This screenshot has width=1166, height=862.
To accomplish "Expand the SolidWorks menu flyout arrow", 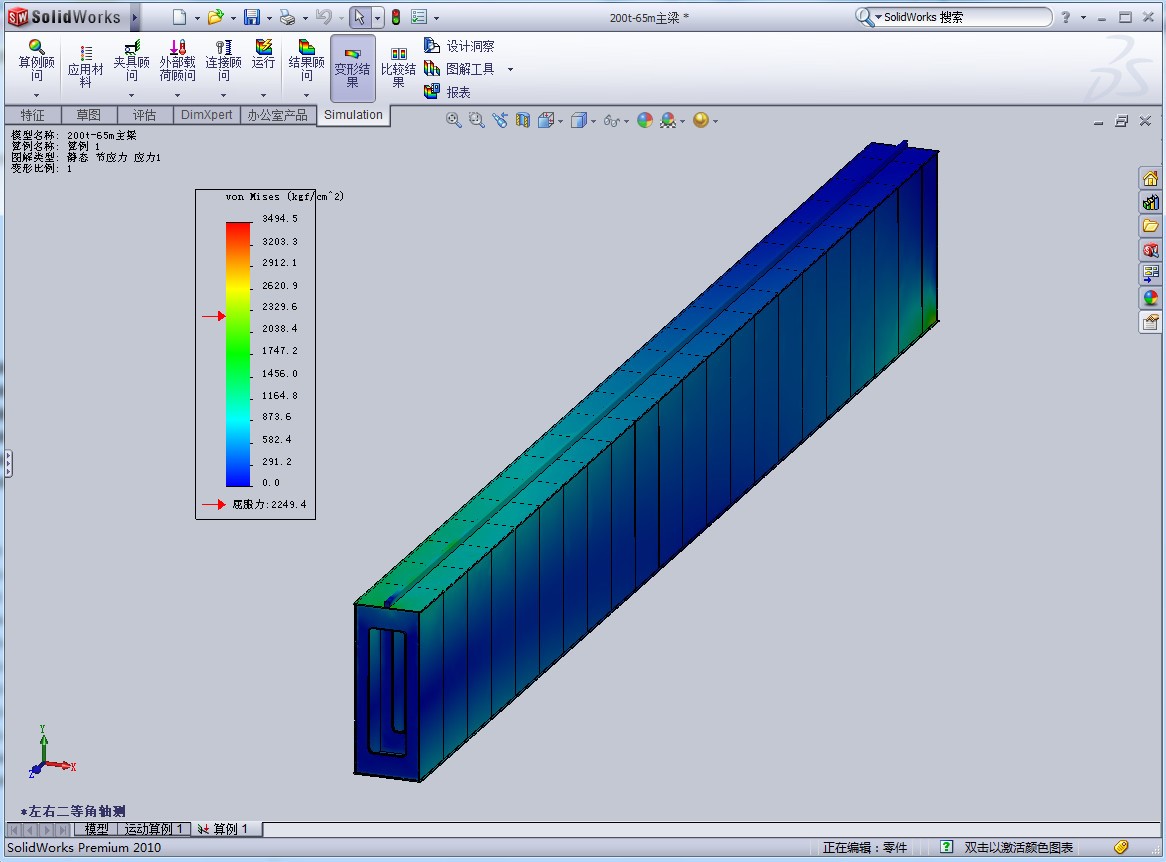I will (135, 17).
